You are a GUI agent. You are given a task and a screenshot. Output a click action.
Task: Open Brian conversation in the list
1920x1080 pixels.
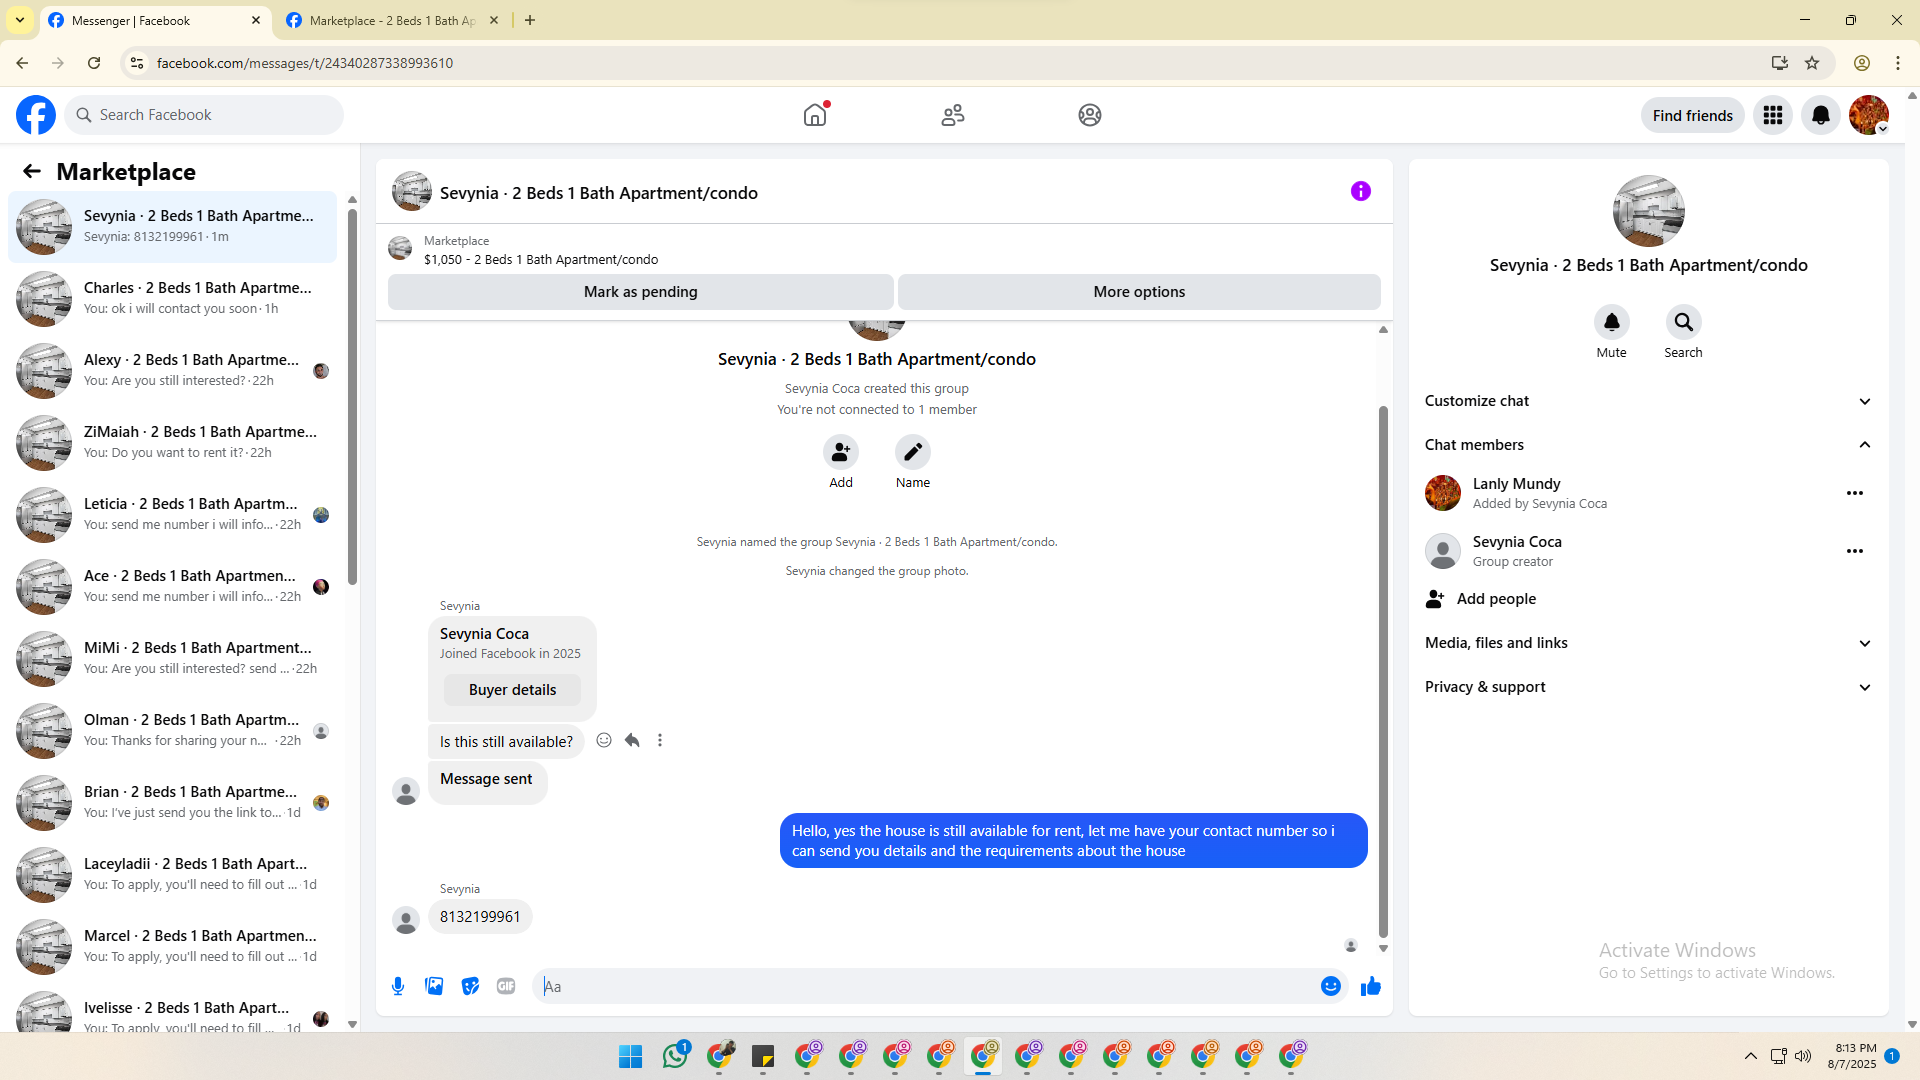click(x=173, y=803)
